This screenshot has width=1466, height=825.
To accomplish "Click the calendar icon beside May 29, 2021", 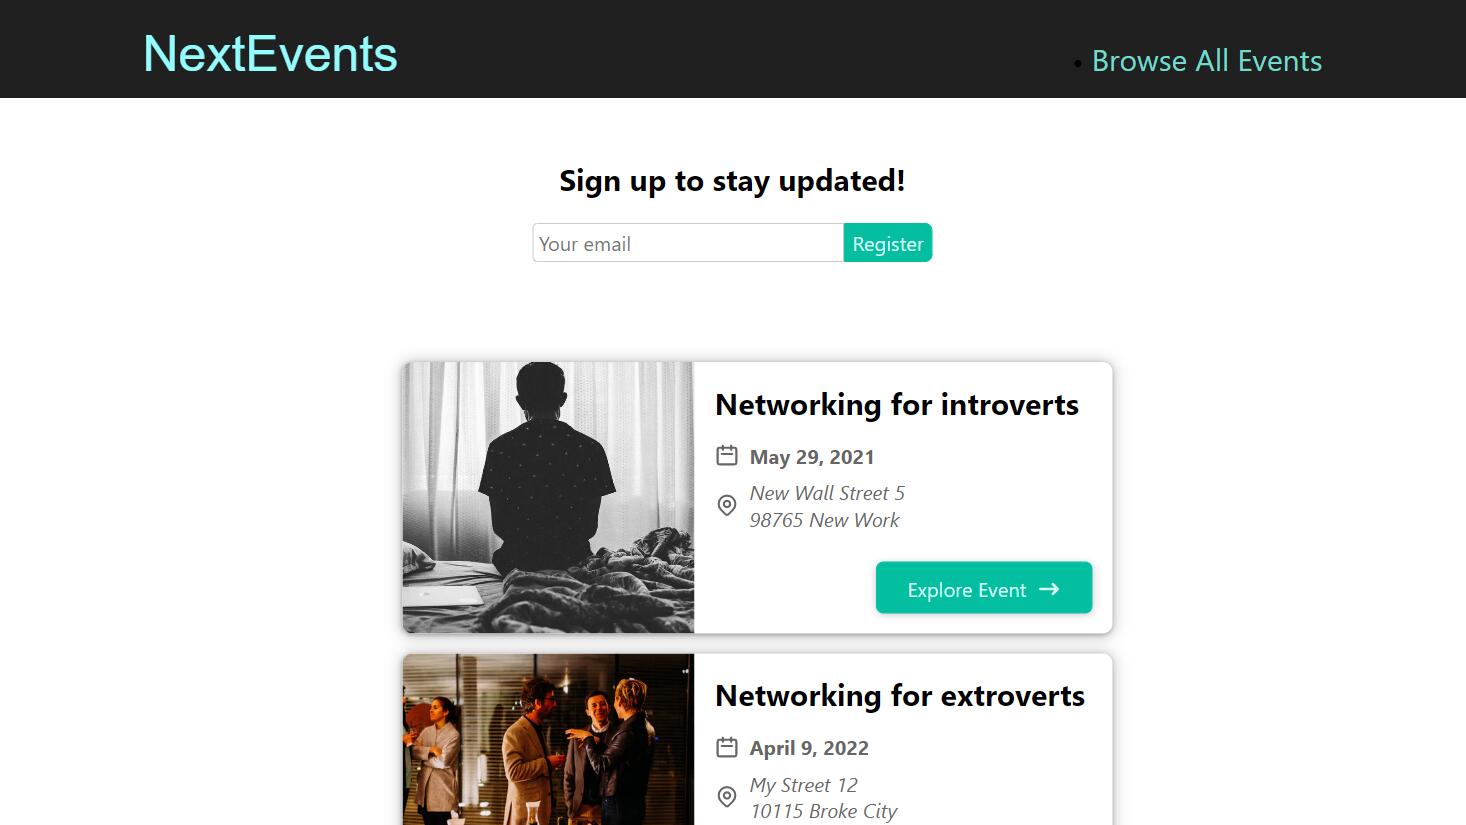I will (x=727, y=456).
